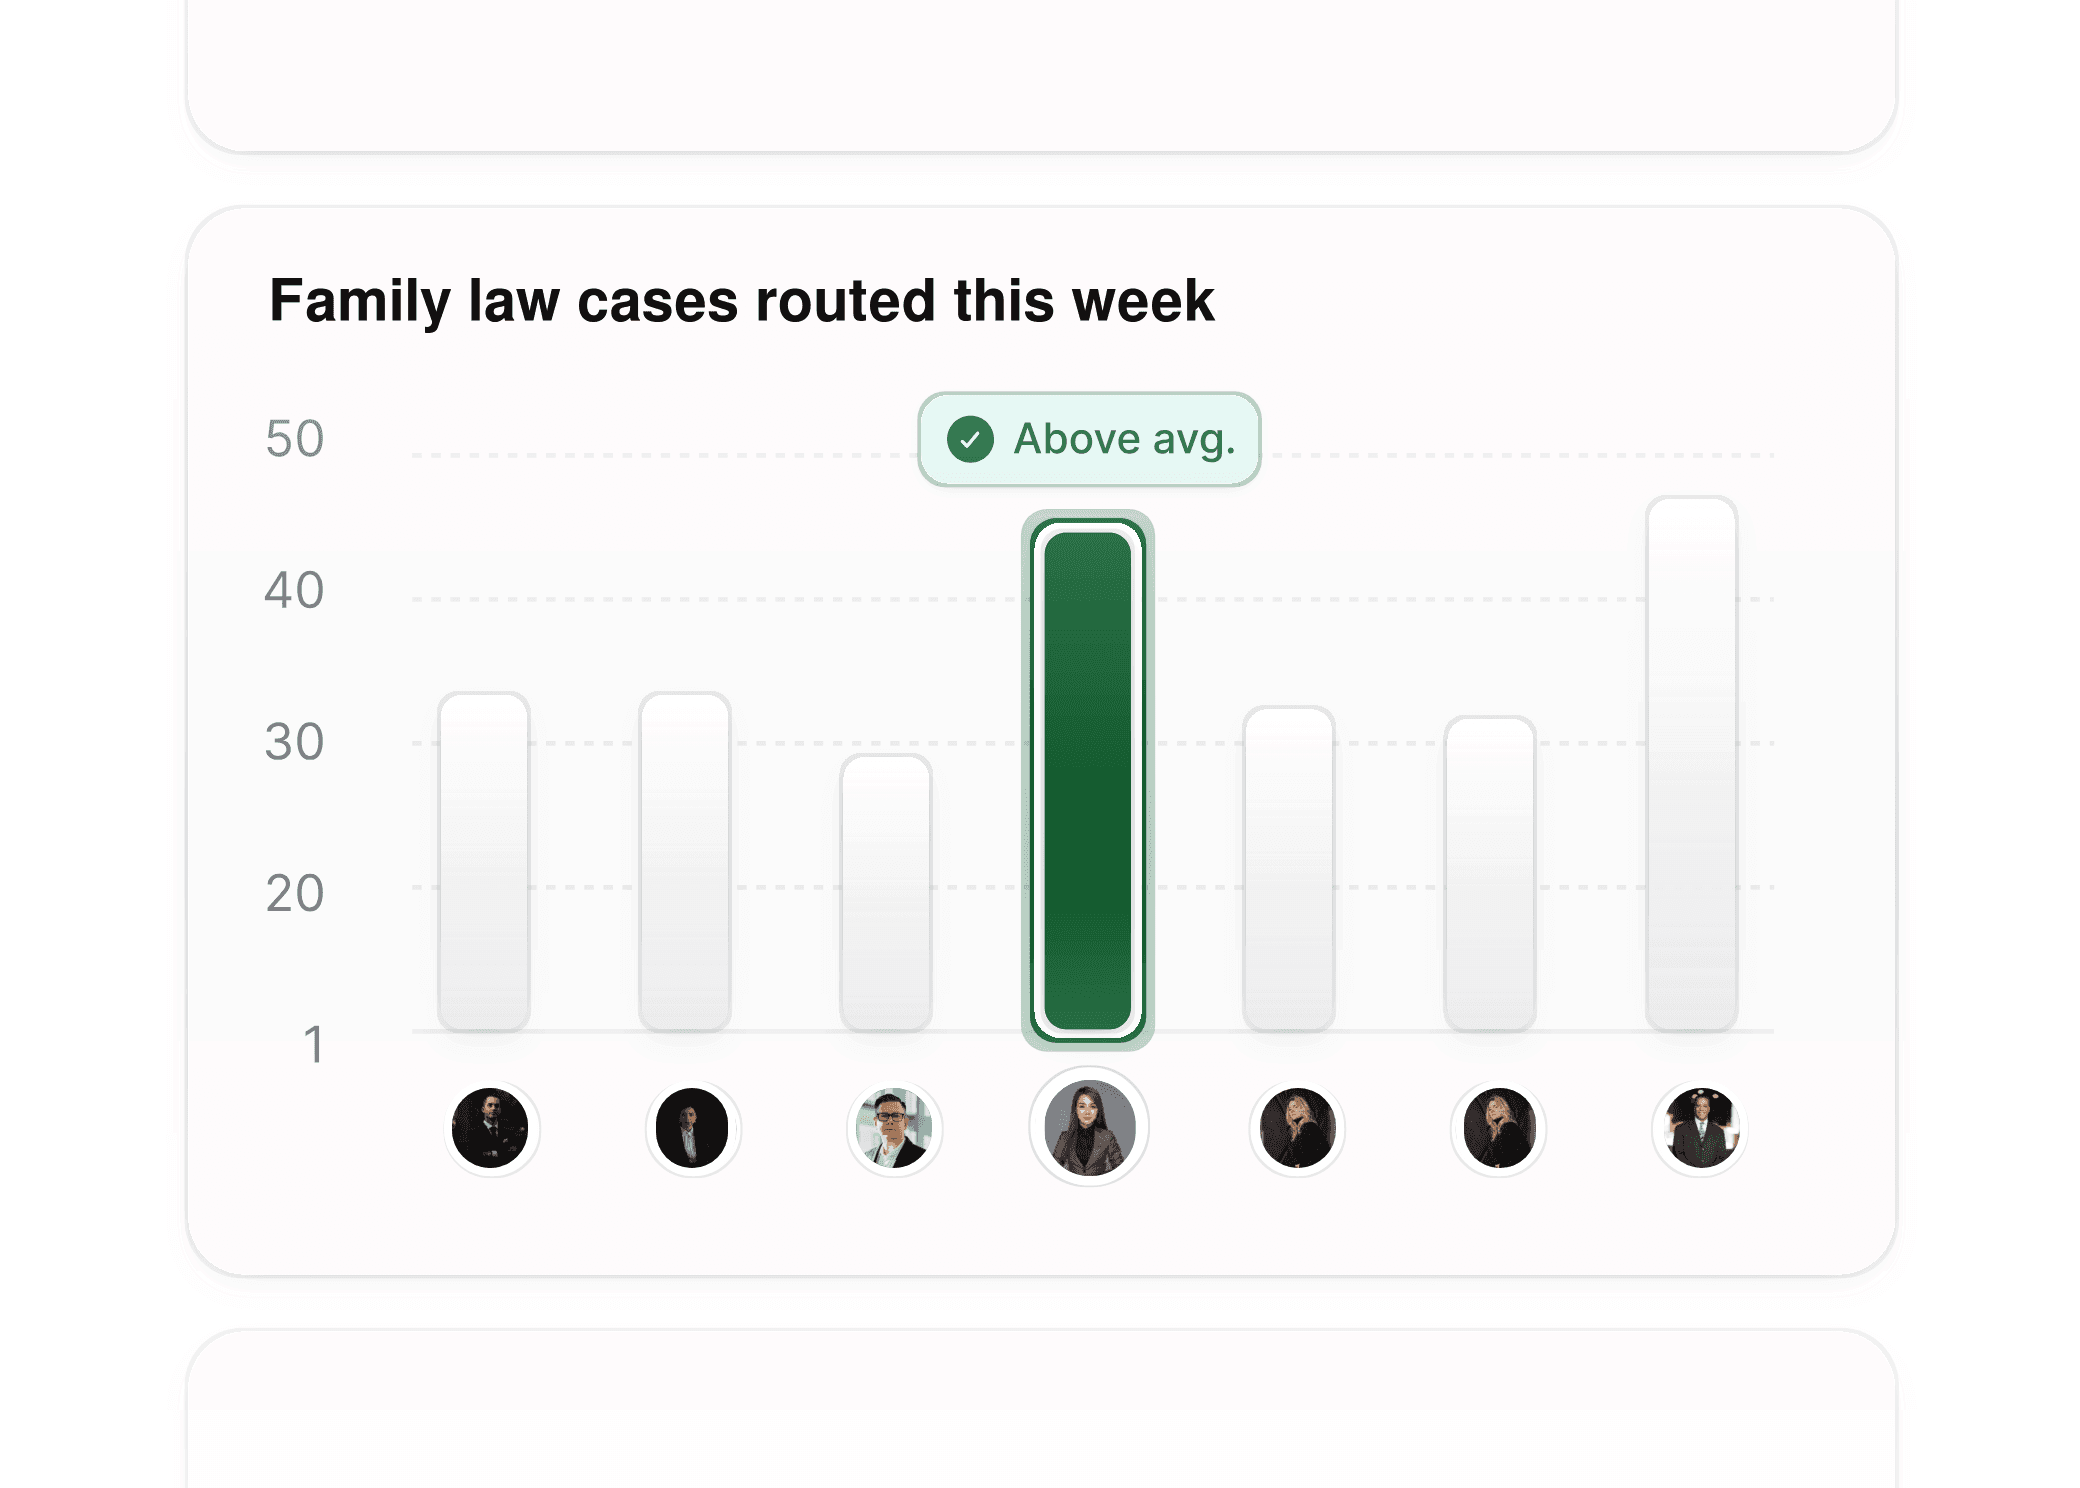Screen dimensions: 2080x1488
Task: Click the 50 axis label
Action: [293, 437]
